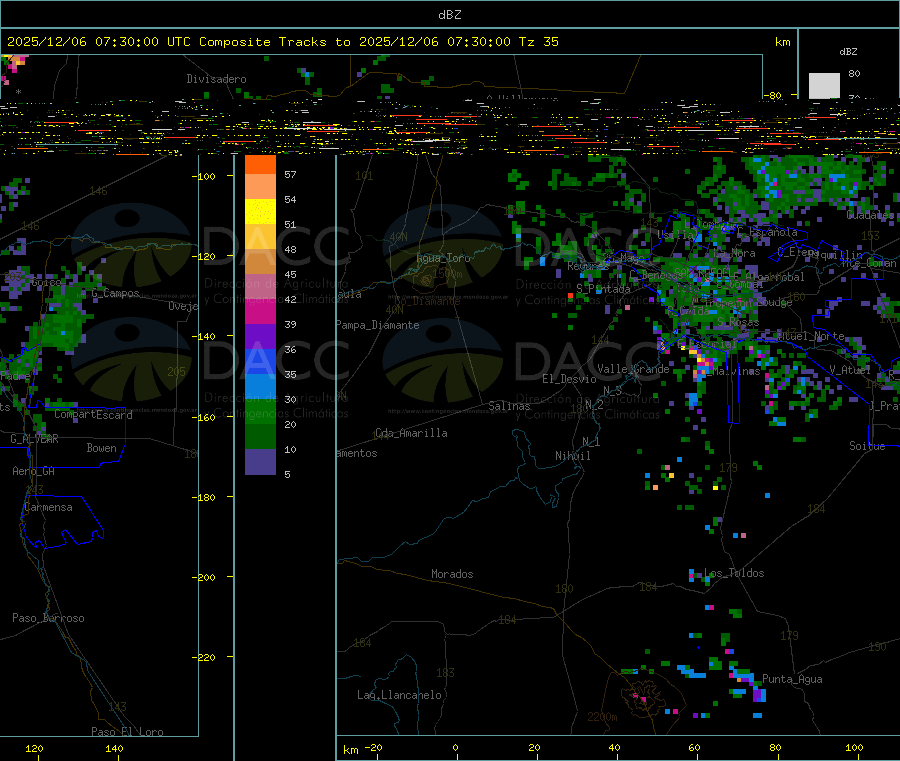This screenshot has height=761, width=900.
Task: Click the mauve swatch between 45 and 42
Action: pyautogui.click(x=261, y=286)
